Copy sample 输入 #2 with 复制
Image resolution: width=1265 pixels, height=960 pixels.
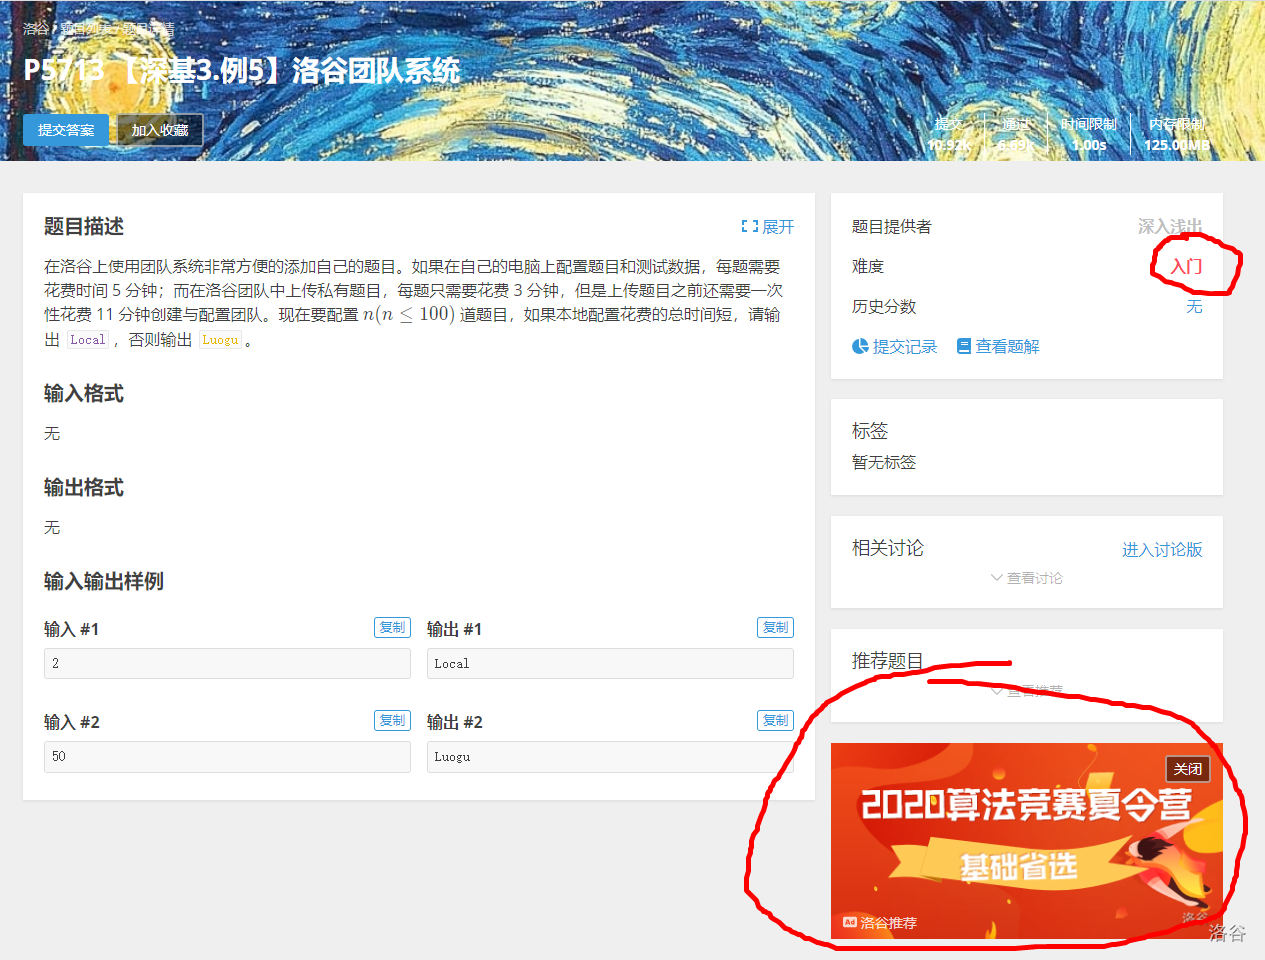tap(392, 720)
